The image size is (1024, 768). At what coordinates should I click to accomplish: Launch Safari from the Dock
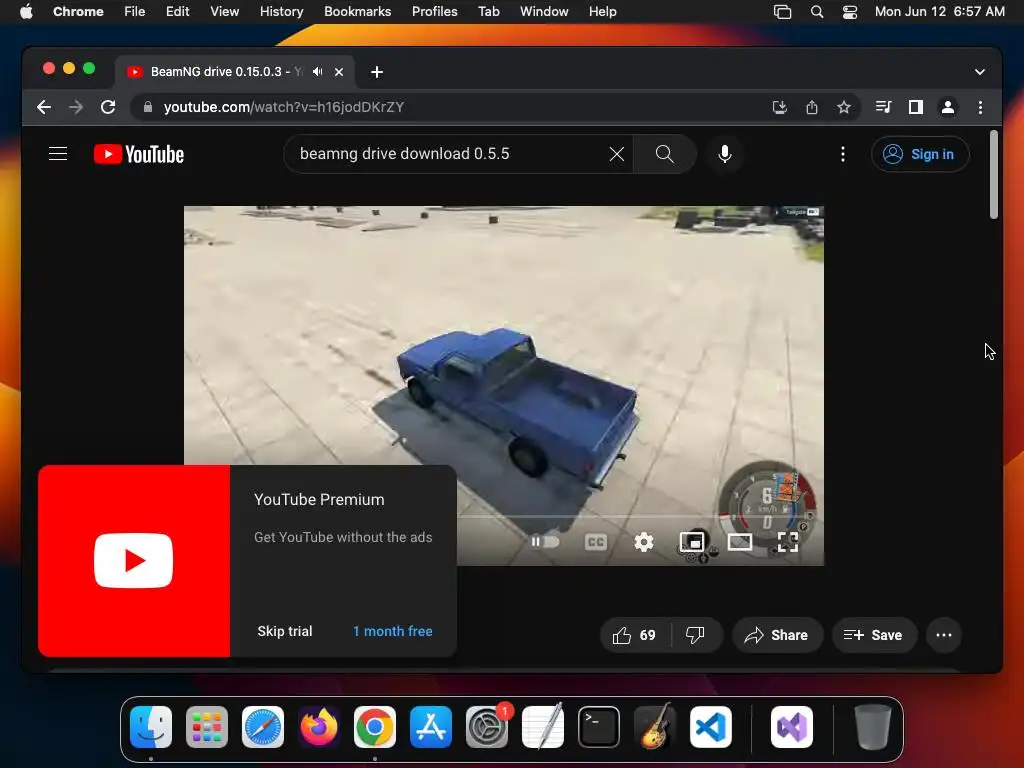[x=263, y=727]
